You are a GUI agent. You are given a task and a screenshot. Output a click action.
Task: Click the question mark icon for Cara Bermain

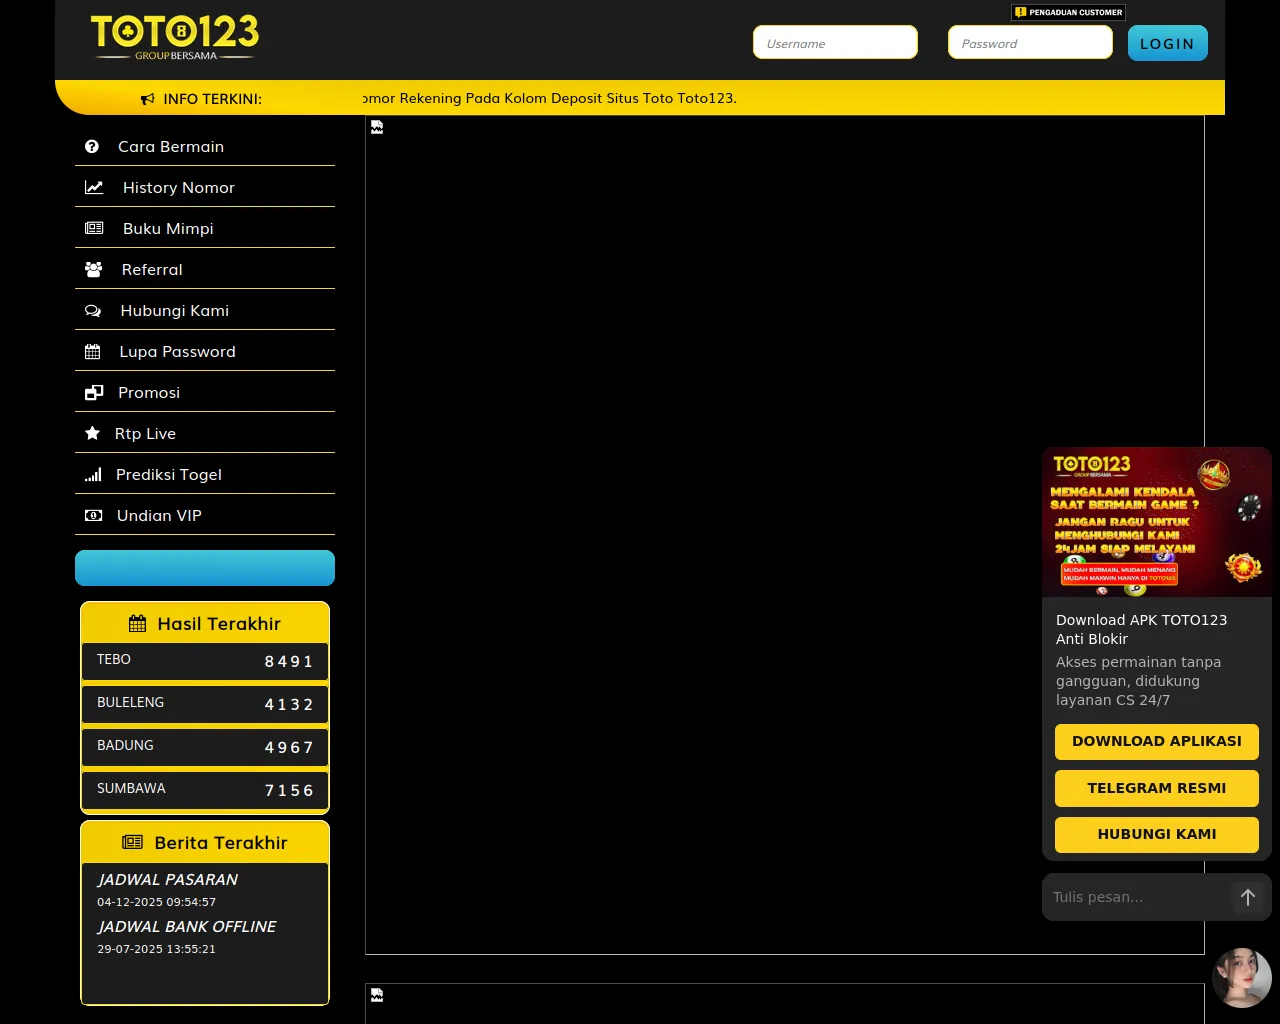92,146
